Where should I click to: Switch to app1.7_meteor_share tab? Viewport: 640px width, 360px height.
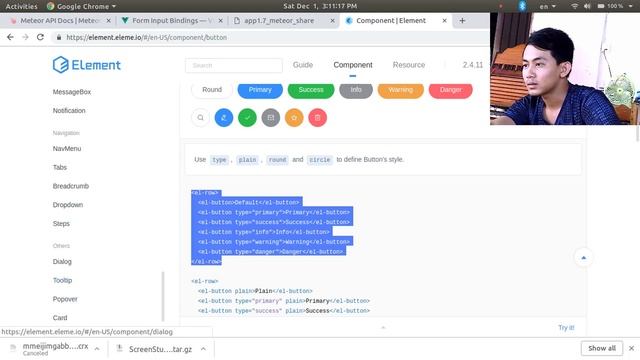click(x=279, y=20)
